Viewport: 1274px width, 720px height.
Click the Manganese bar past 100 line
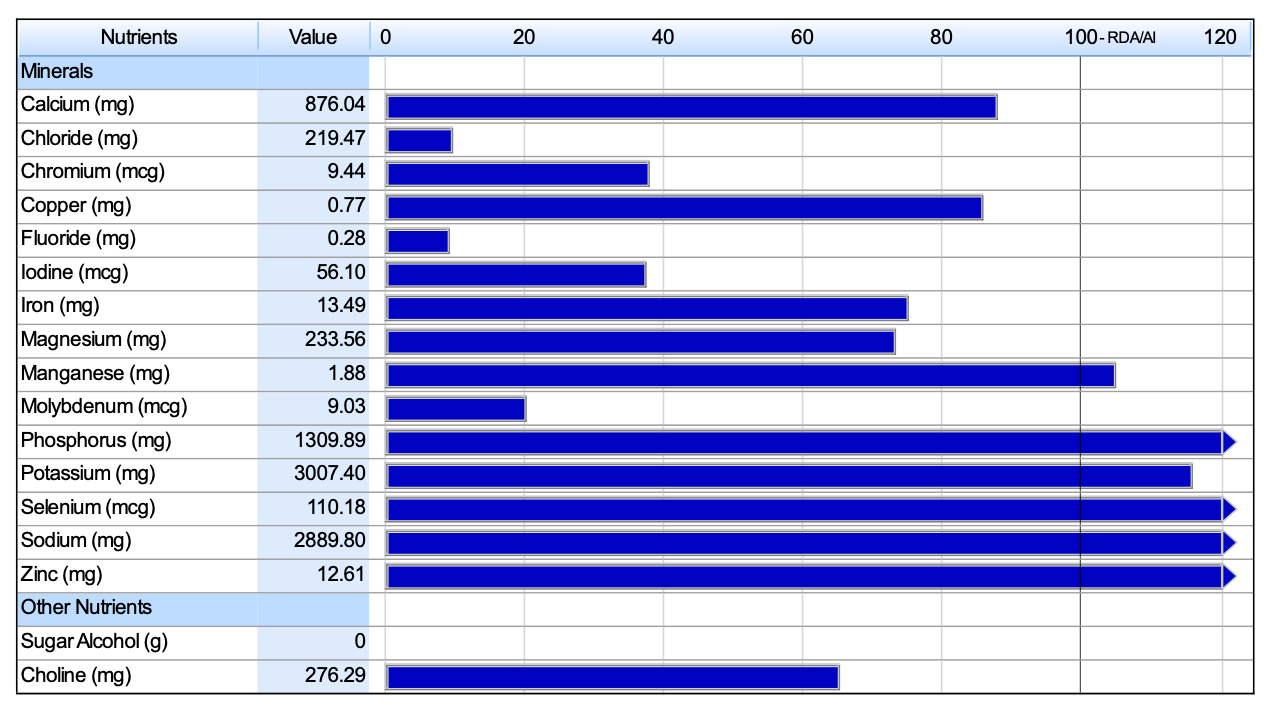pos(1097,374)
